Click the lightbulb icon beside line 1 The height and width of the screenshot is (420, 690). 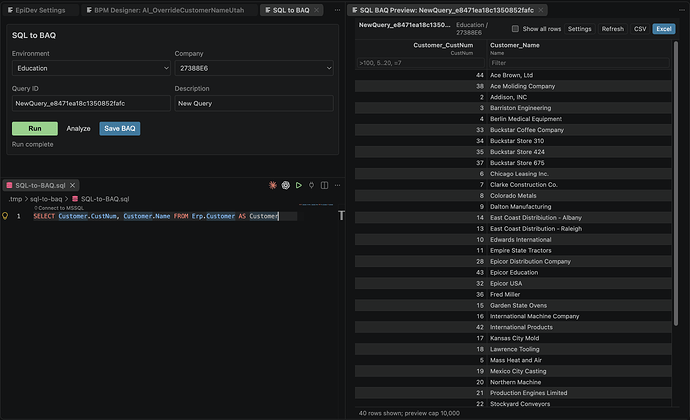(5, 216)
